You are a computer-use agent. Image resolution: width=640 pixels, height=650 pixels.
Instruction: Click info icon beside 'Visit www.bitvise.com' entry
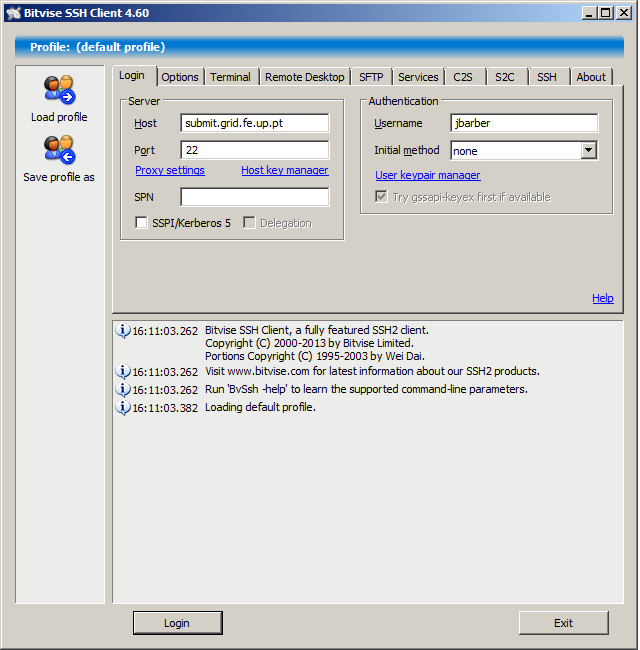pos(123,371)
